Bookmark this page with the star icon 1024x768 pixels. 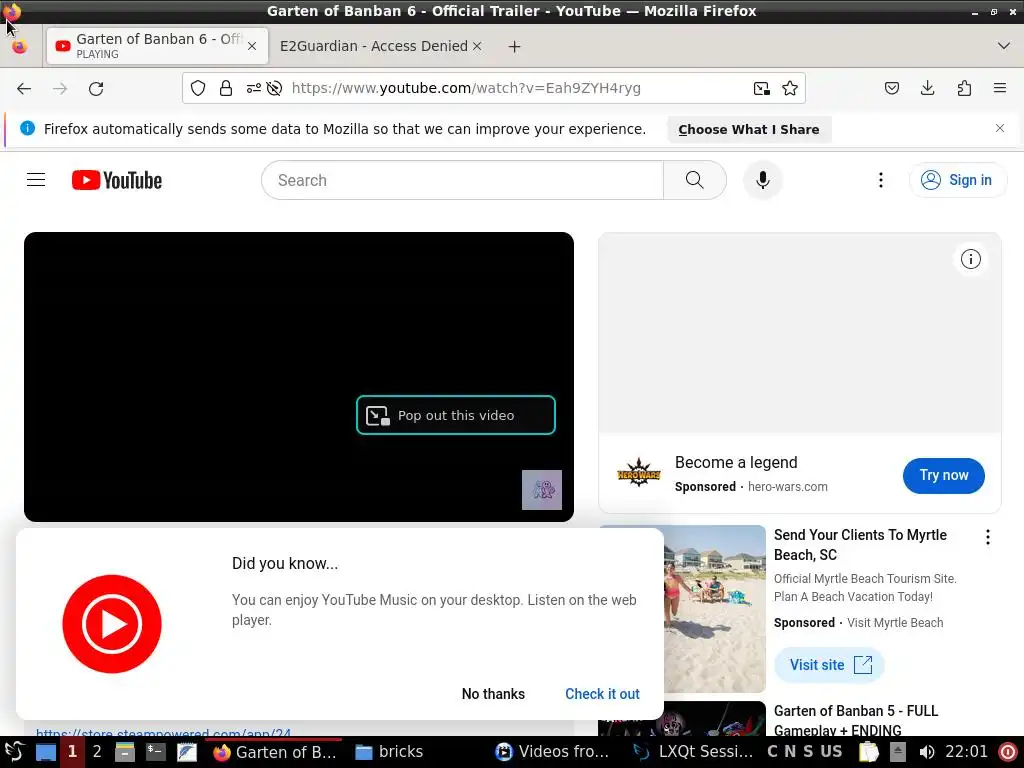tap(790, 88)
